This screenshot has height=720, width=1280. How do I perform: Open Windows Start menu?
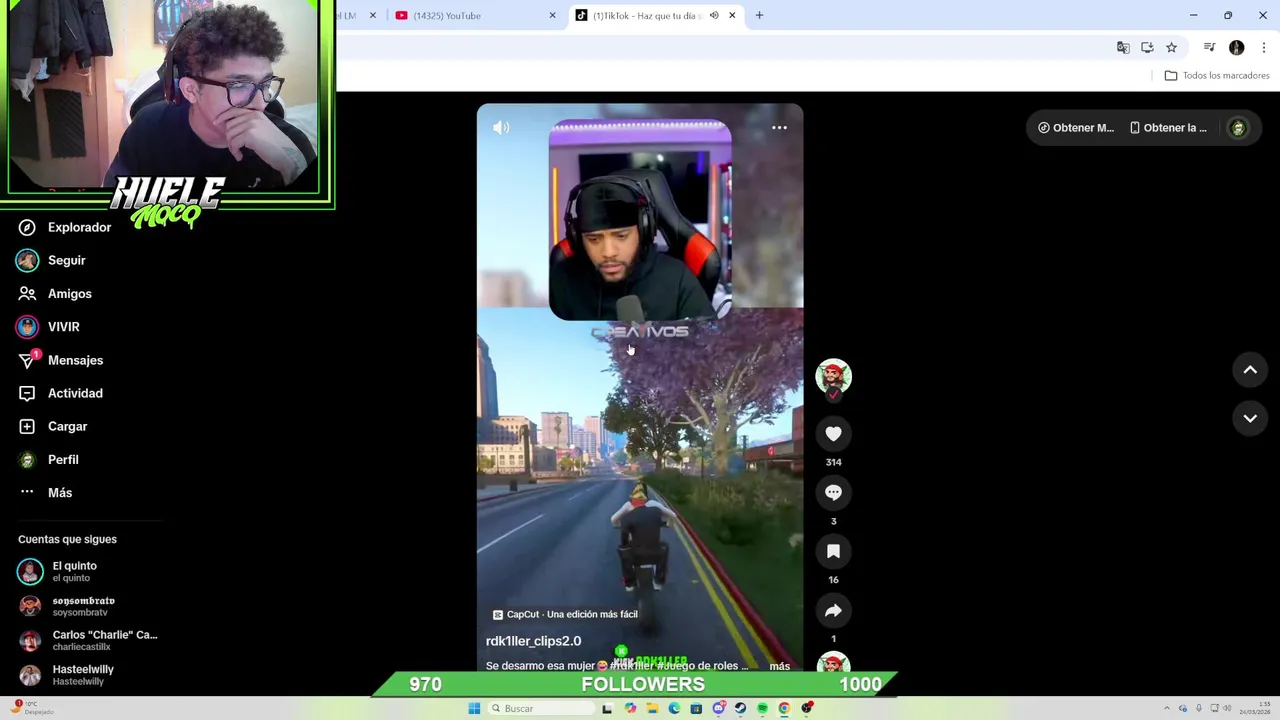click(x=474, y=708)
